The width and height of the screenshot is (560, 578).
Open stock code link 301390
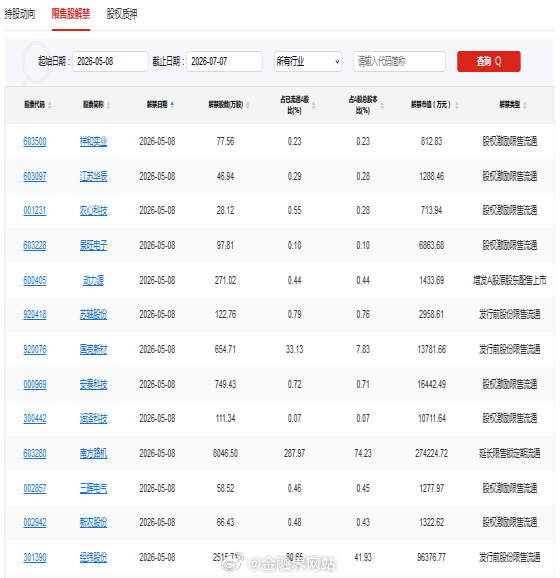(x=35, y=557)
